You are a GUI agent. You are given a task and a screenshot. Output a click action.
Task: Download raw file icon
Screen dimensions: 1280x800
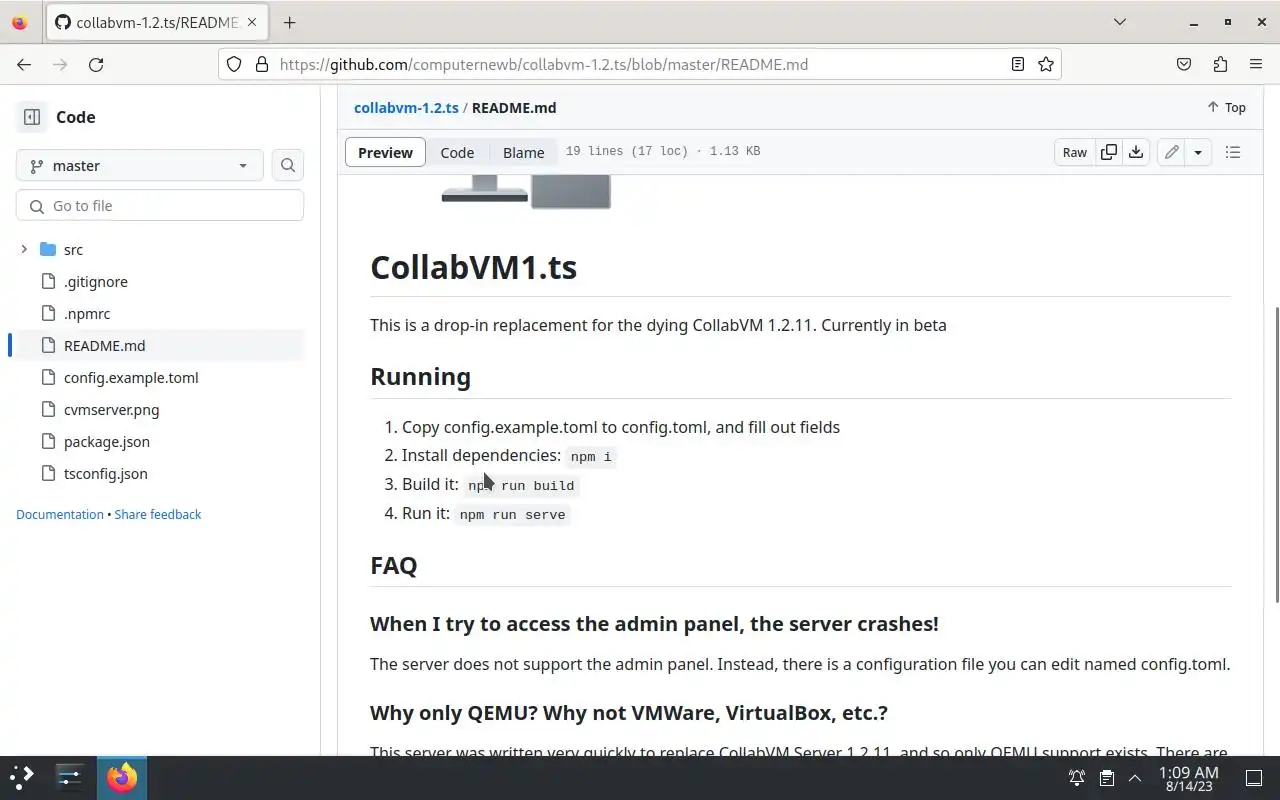(x=1136, y=152)
